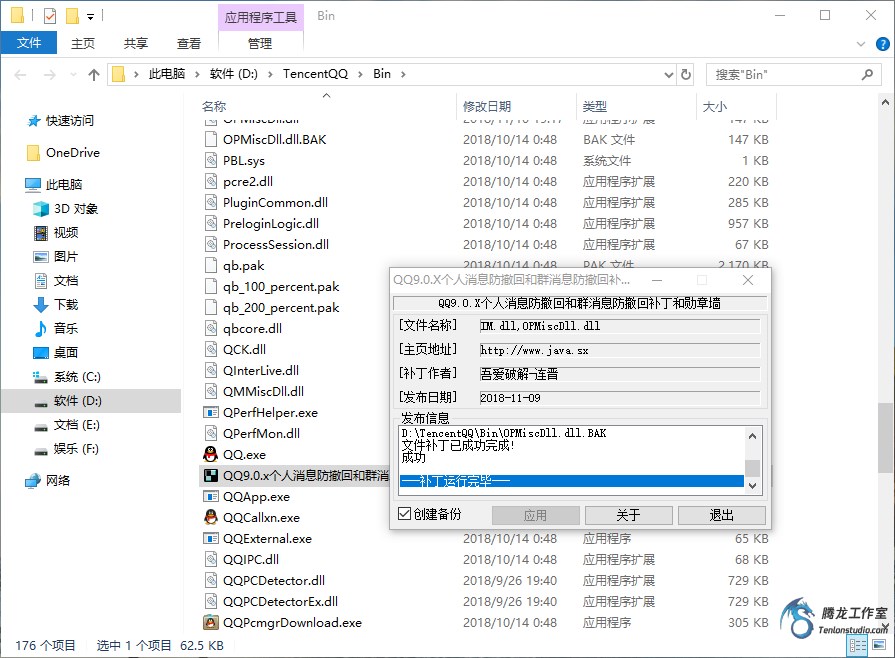Select 快速访问 in navigation pane
895x658 pixels.
[x=60, y=120]
